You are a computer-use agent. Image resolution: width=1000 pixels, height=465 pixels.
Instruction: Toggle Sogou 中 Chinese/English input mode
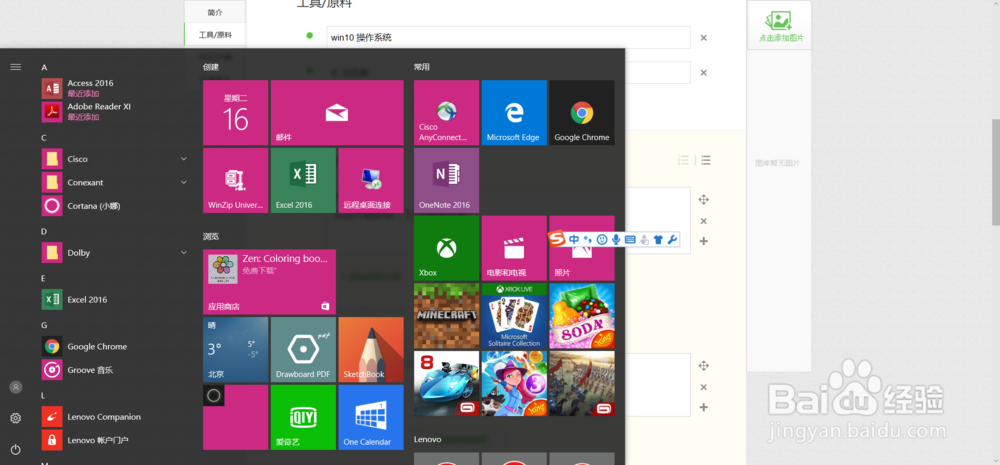click(574, 240)
